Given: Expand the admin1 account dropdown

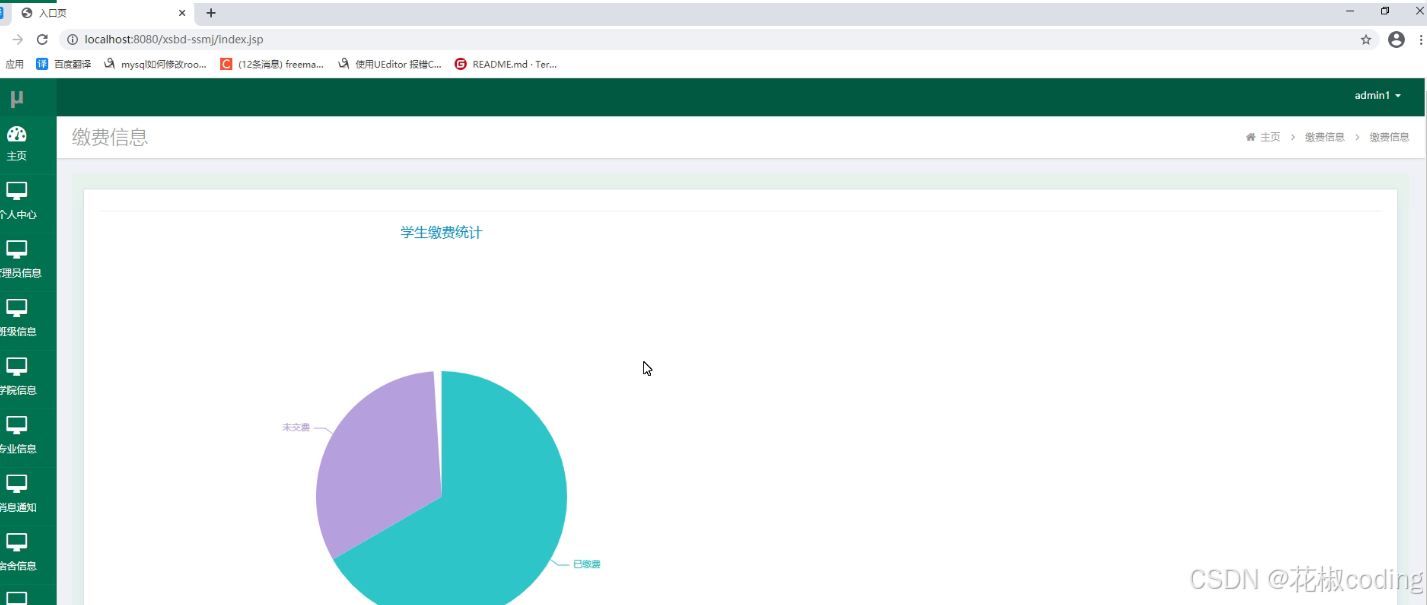Looking at the screenshot, I should pos(1374,95).
